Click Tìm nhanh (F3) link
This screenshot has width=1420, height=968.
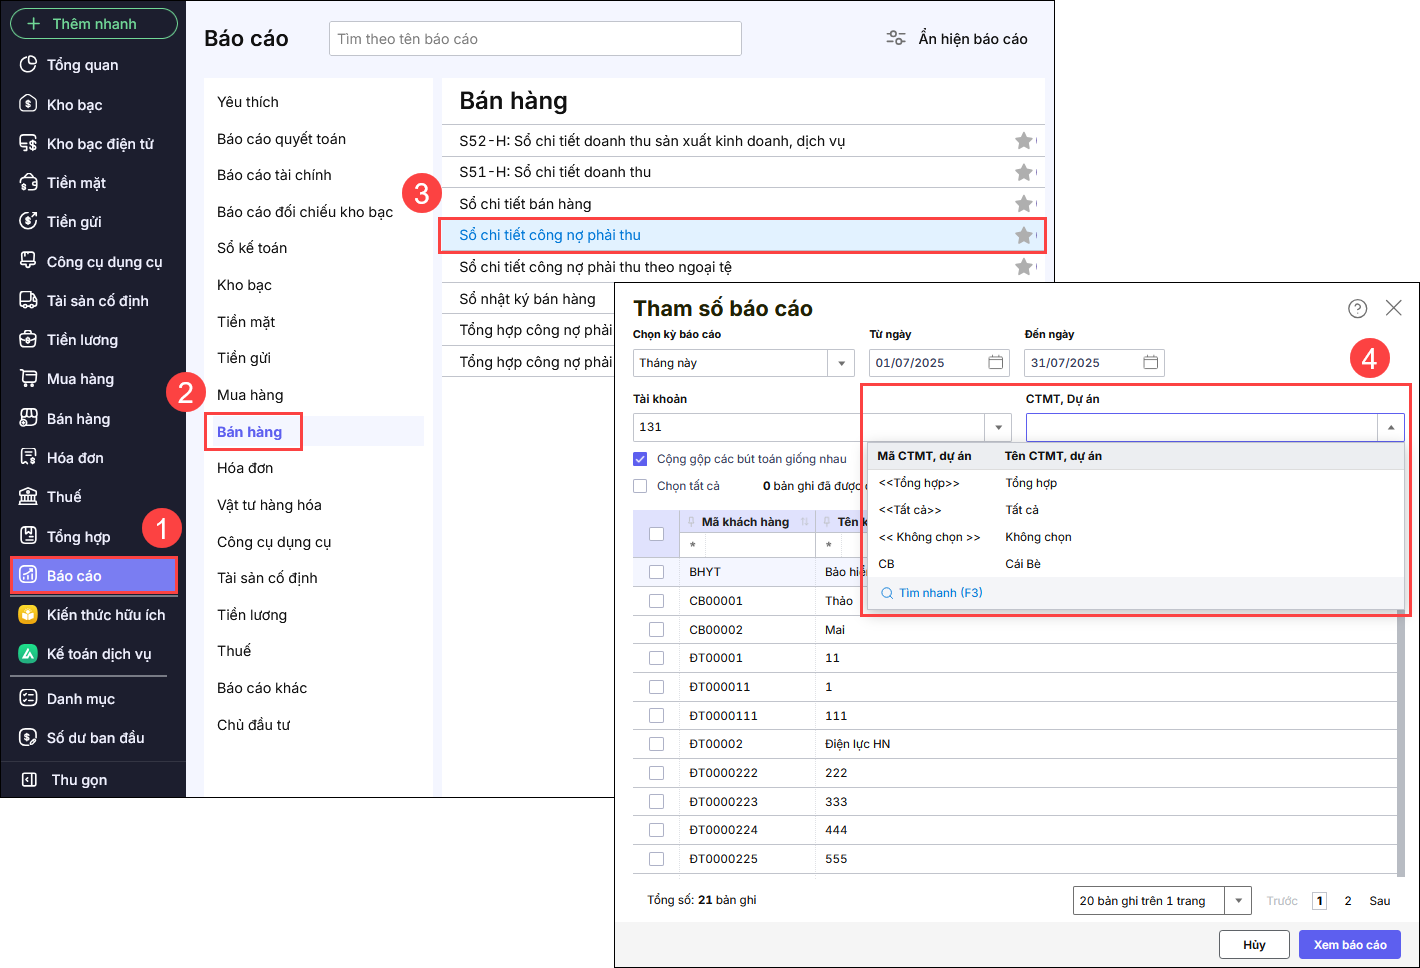[932, 593]
